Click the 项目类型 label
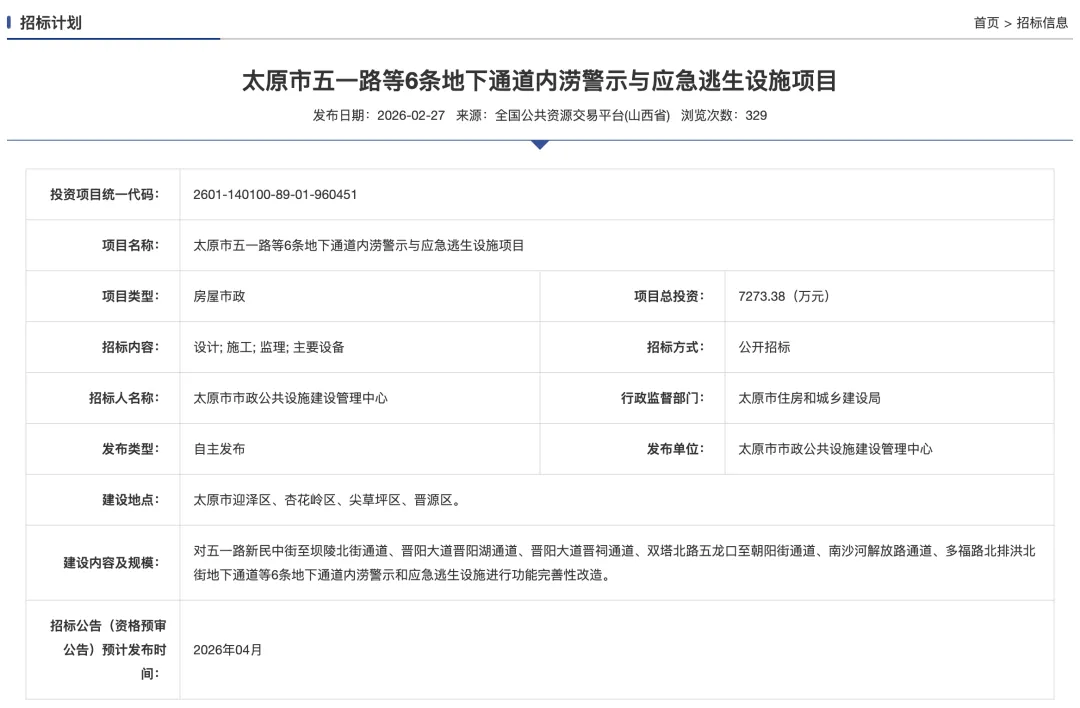 [131, 296]
